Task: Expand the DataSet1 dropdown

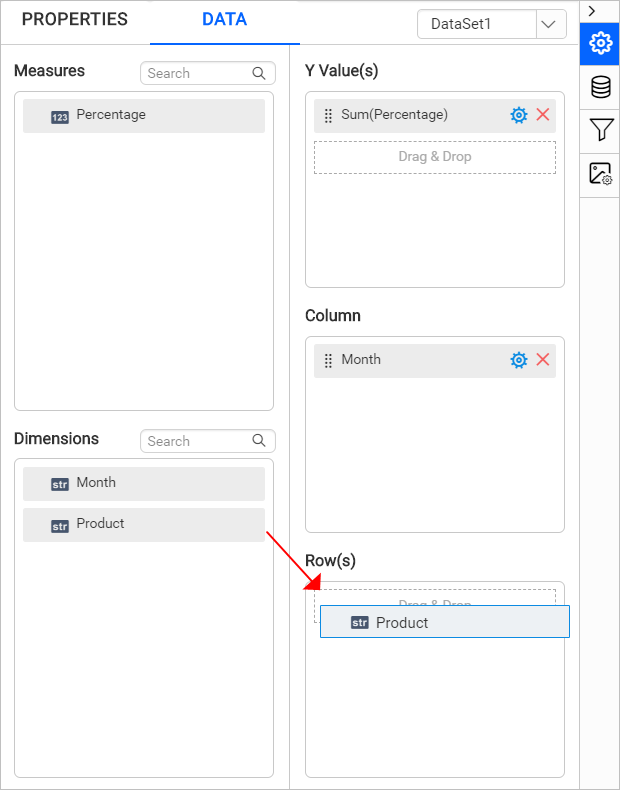Action: click(551, 24)
